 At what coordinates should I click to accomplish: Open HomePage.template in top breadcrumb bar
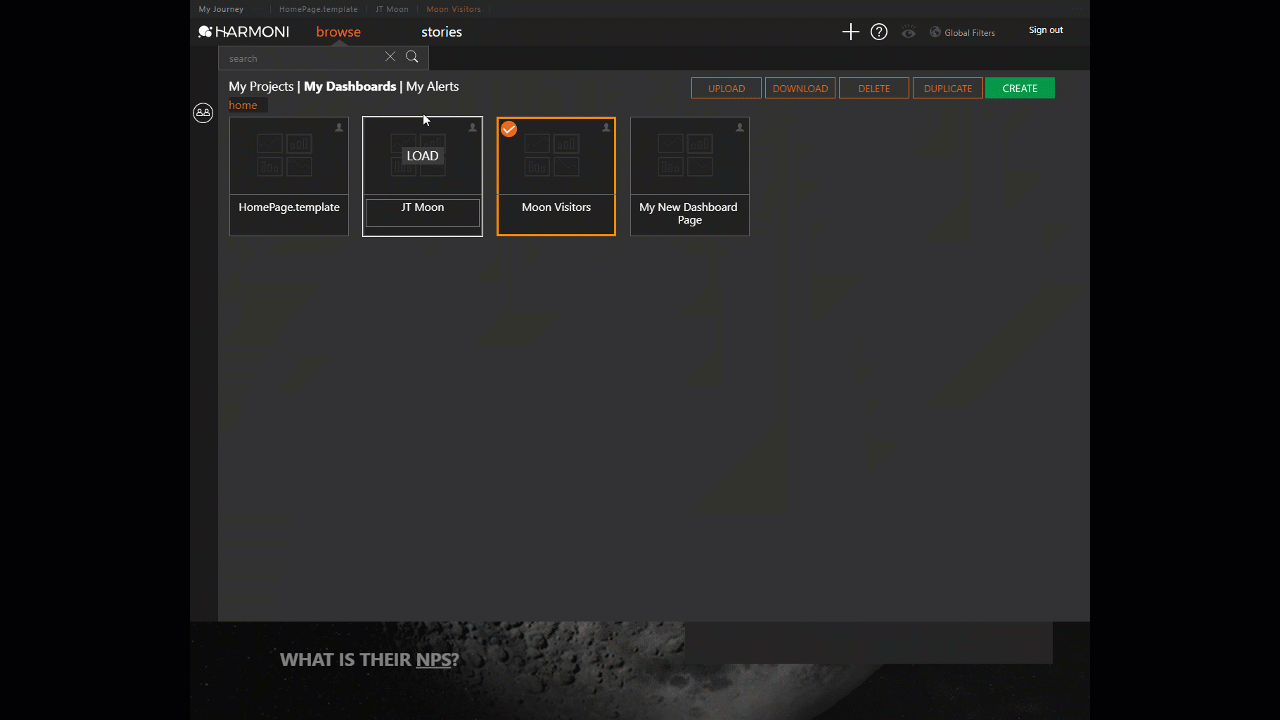(x=318, y=9)
